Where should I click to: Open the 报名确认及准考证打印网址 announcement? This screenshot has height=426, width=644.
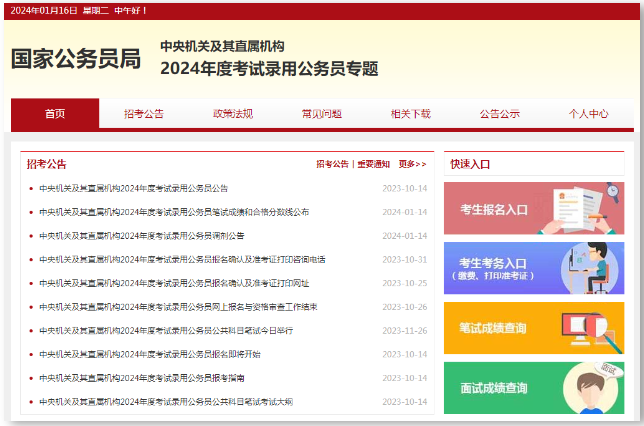[174, 283]
